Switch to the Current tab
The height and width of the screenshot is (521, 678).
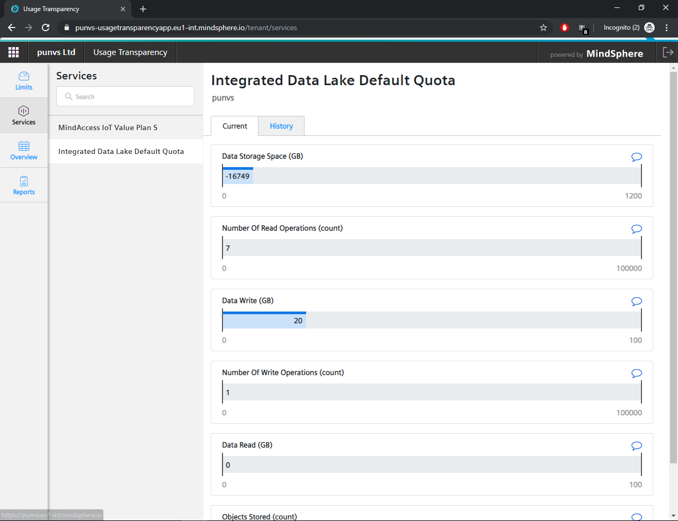click(x=235, y=126)
